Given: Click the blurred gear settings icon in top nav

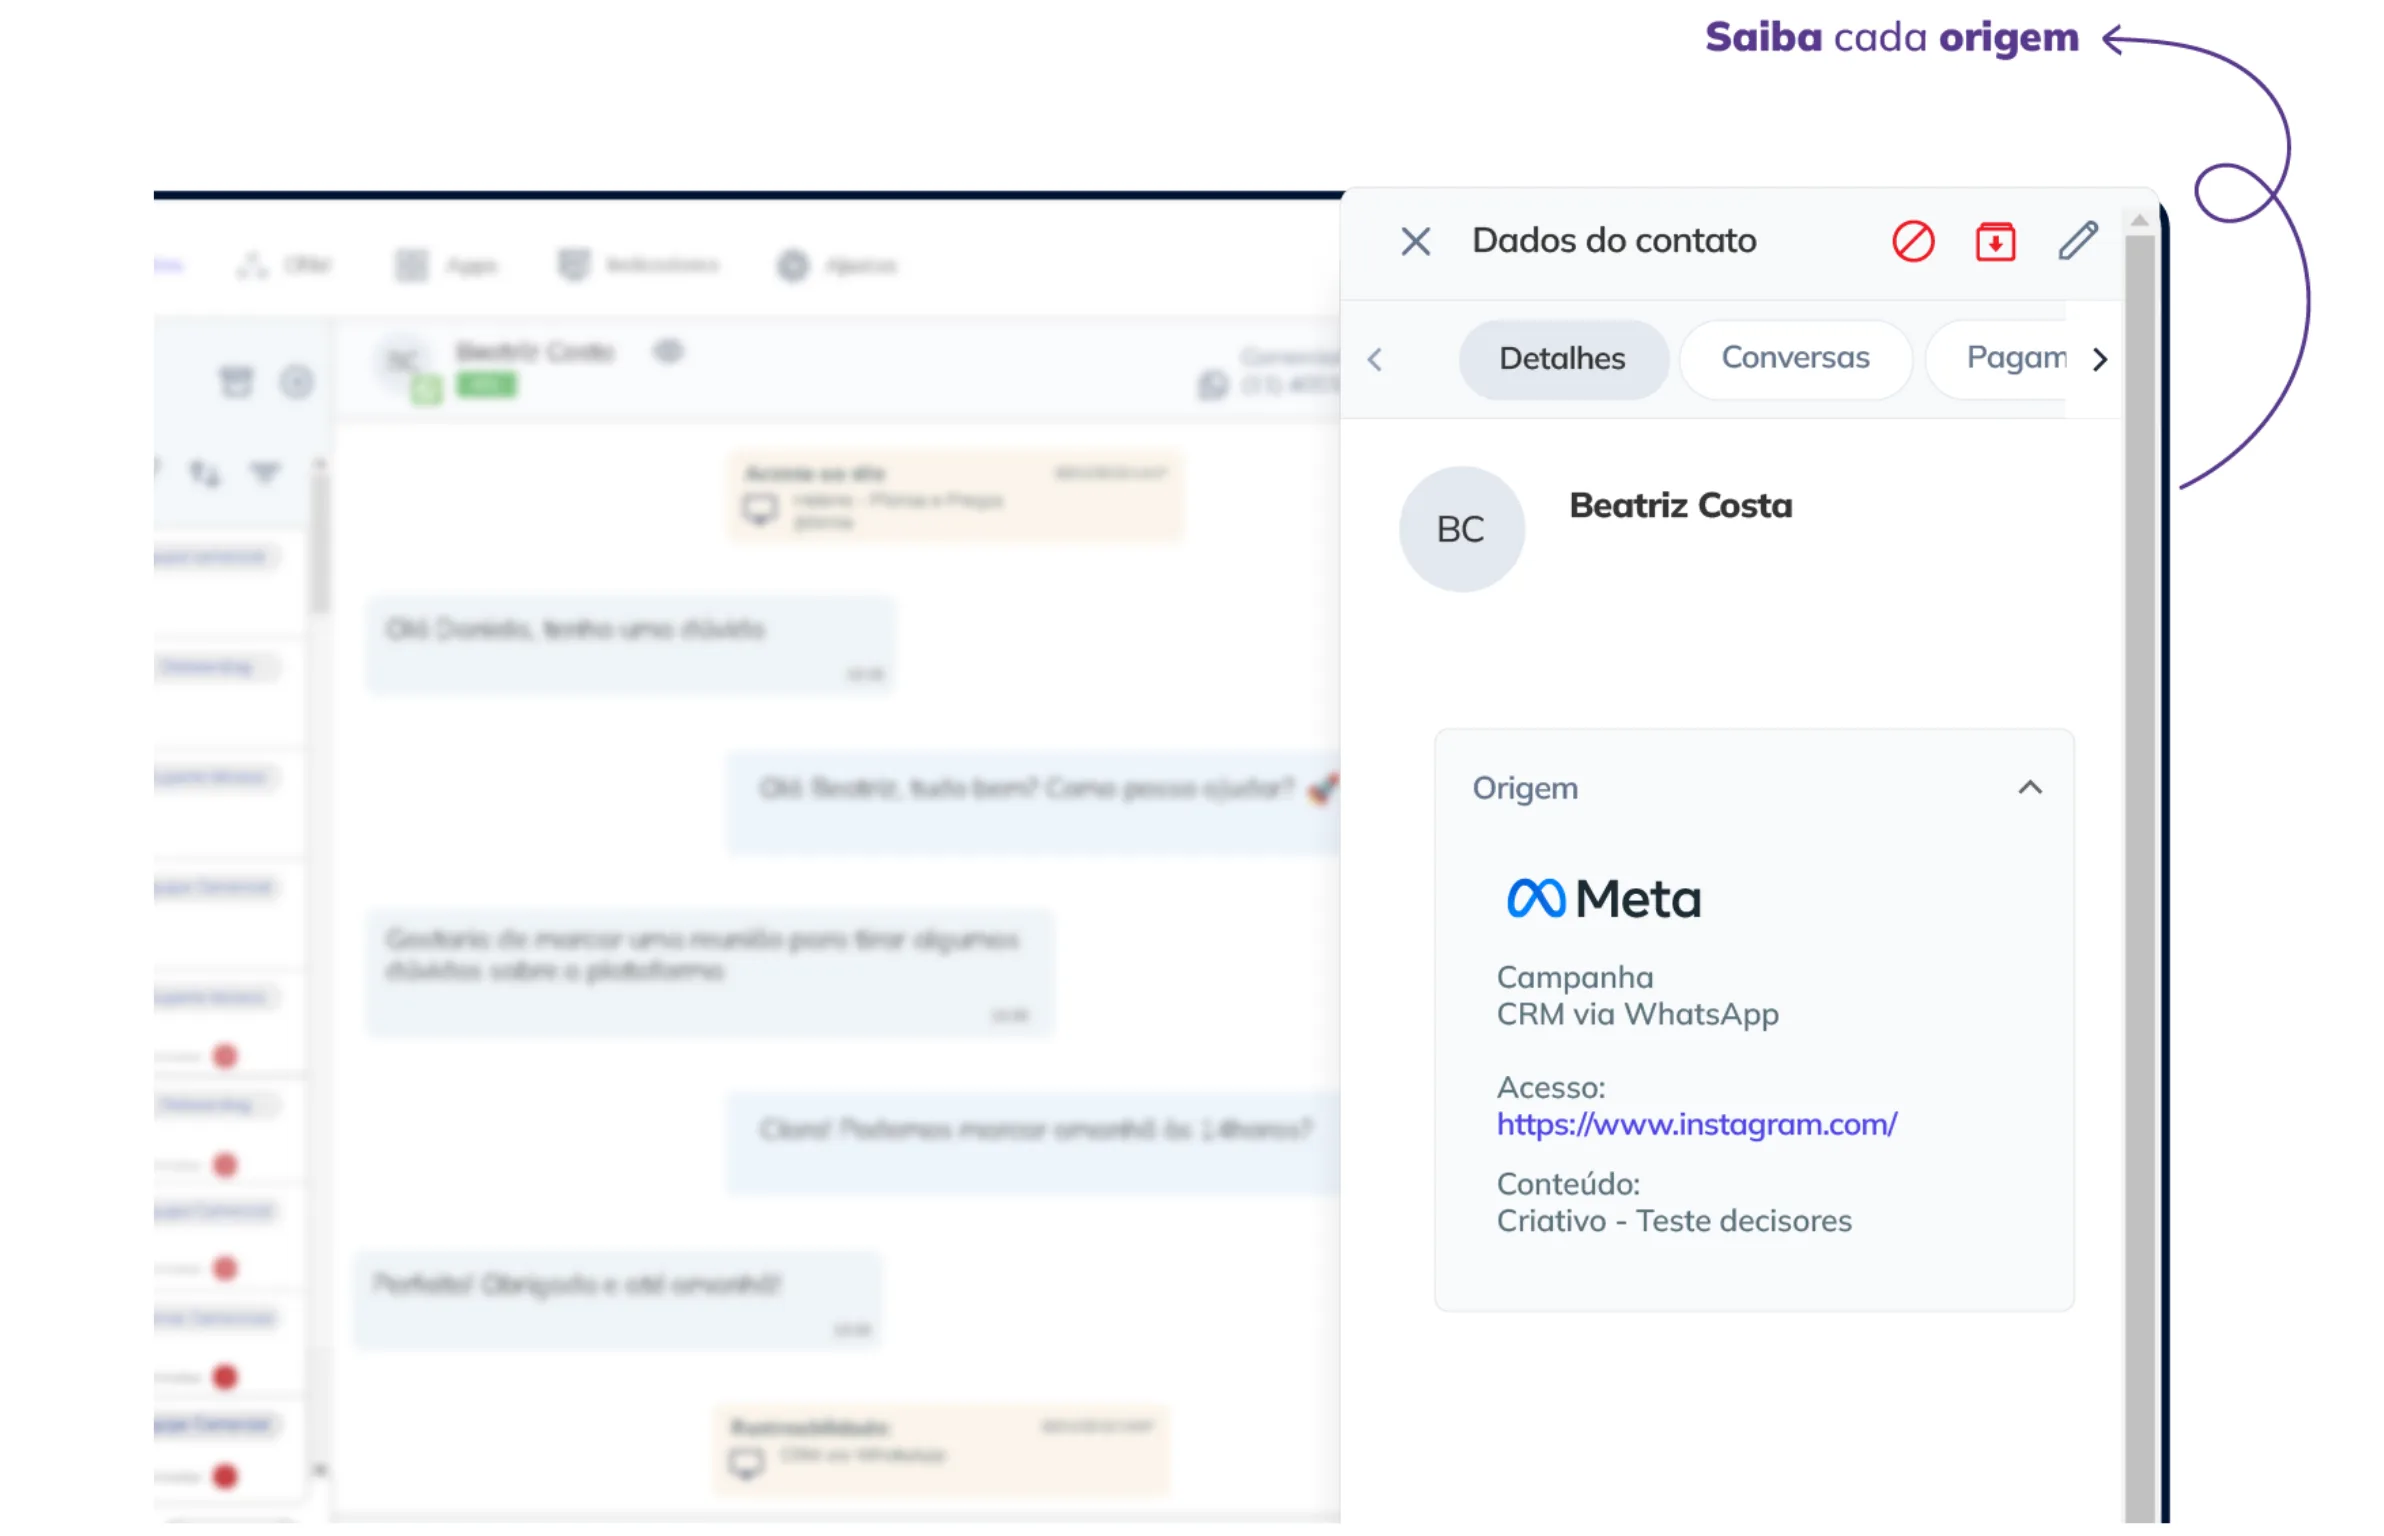Looking at the screenshot, I should tap(792, 265).
